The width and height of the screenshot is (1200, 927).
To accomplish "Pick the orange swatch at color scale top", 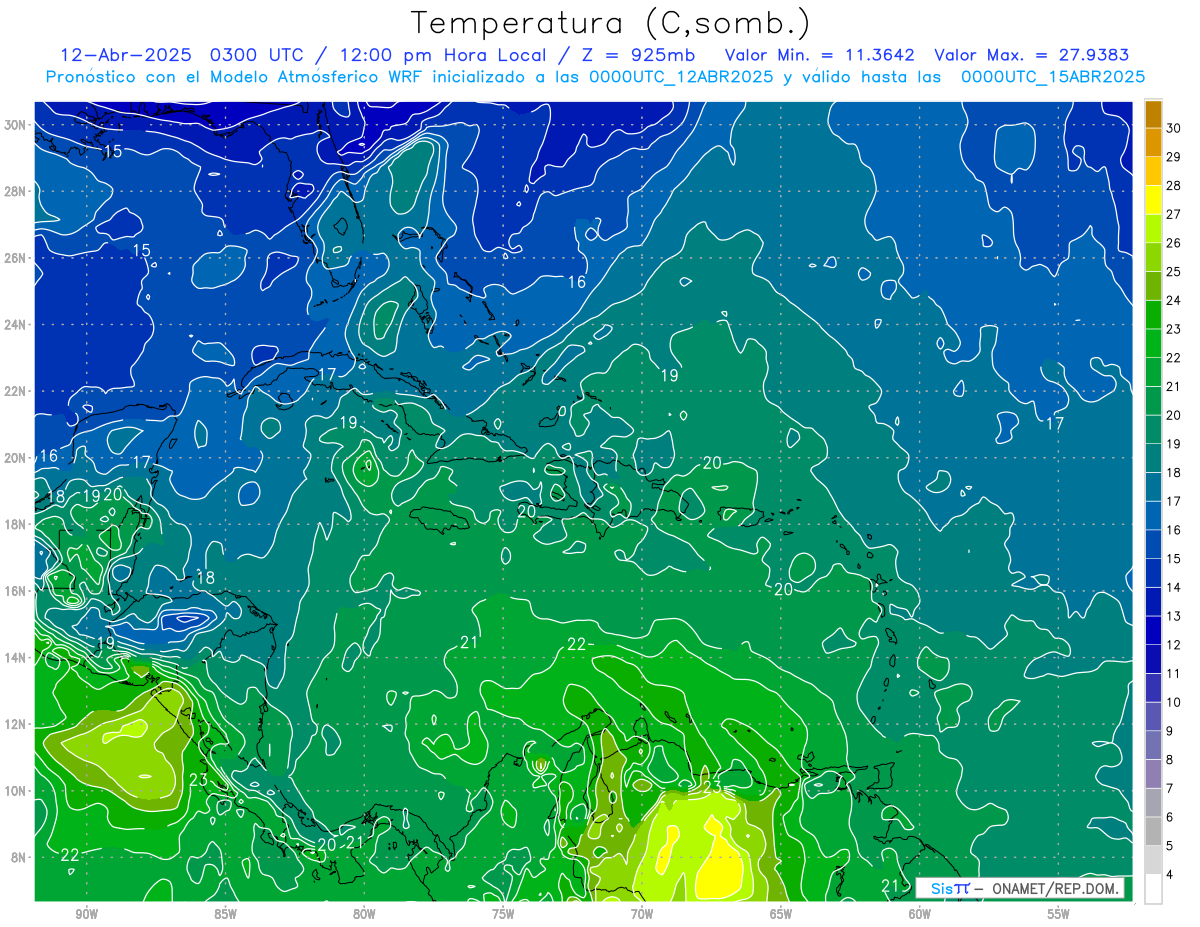I will [1154, 113].
